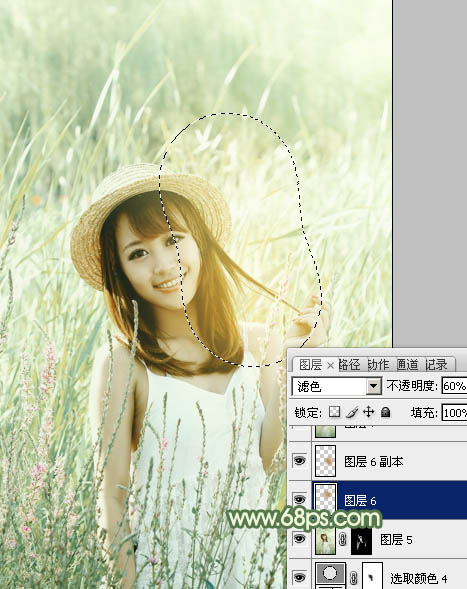Click the 填充 100% field
Screen dimensions: 467x589
click(454, 412)
